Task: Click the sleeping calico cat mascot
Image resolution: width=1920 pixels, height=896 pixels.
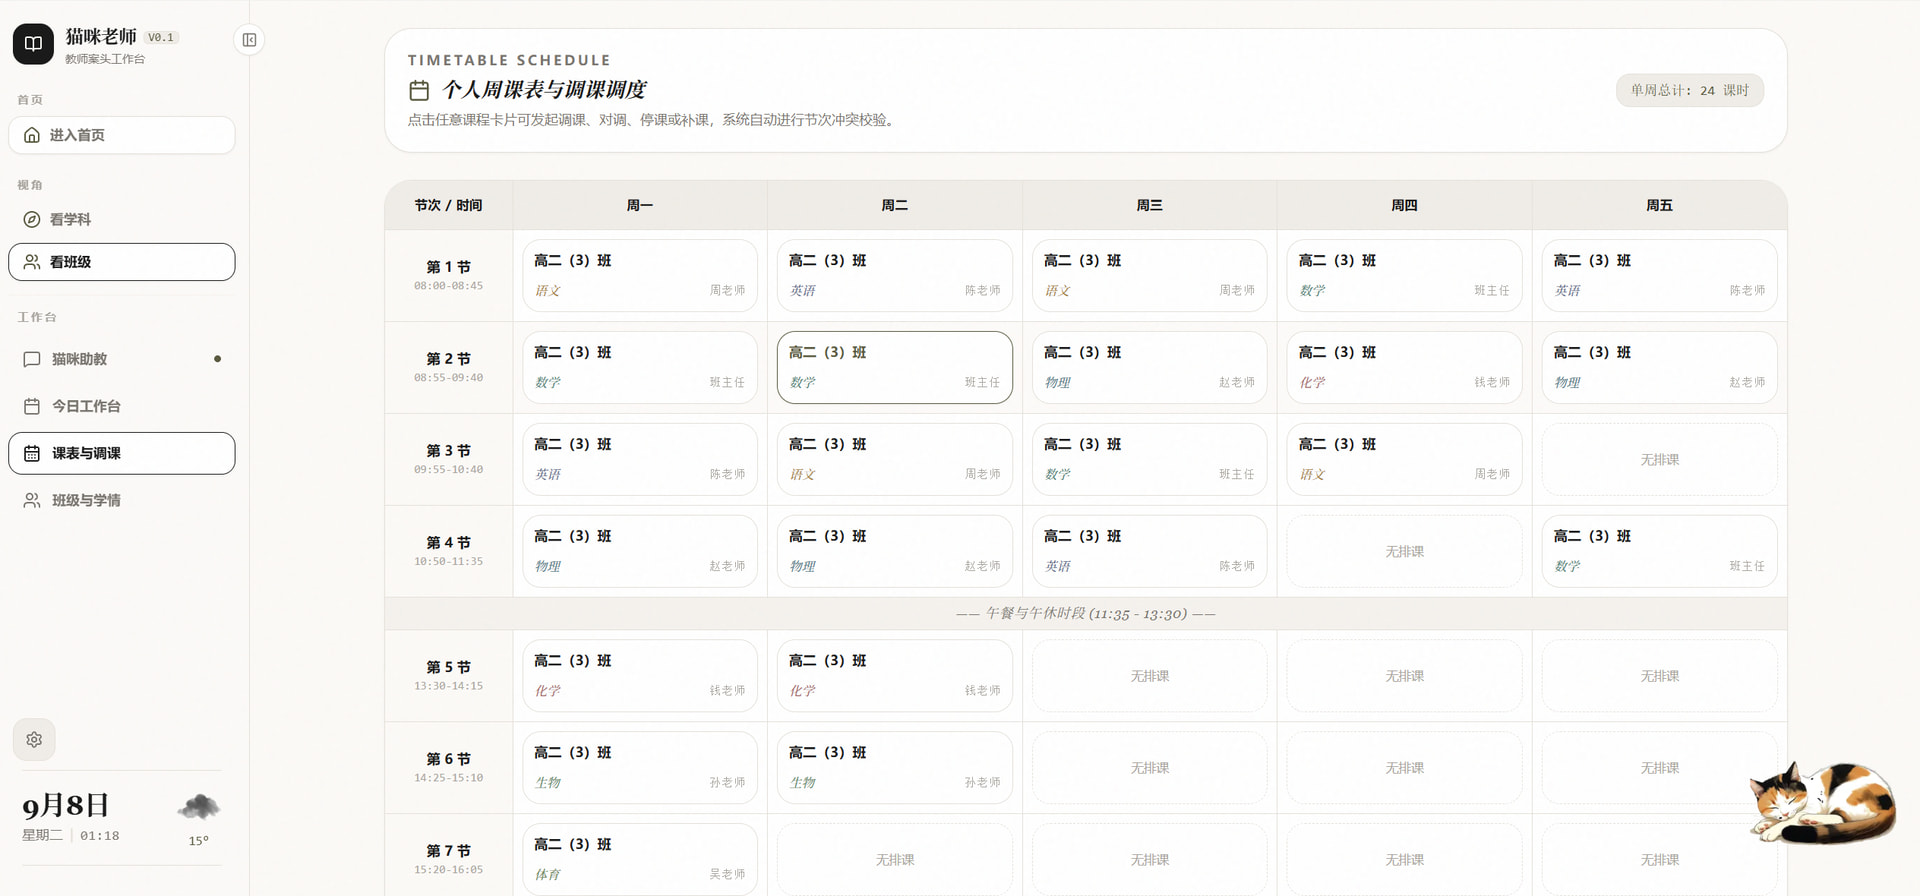Action: 1822,803
